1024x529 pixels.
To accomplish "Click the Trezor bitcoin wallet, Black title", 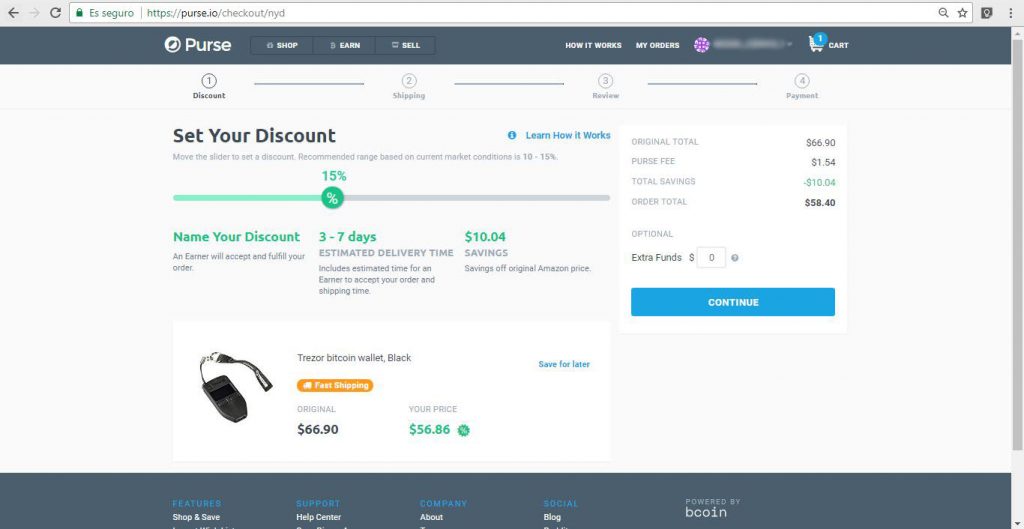I will coord(354,358).
